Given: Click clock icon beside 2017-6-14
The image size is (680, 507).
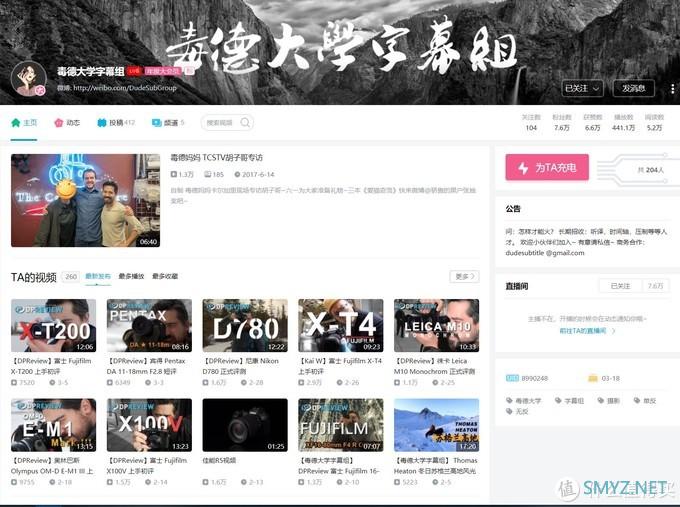Looking at the screenshot, I should coord(237,174).
